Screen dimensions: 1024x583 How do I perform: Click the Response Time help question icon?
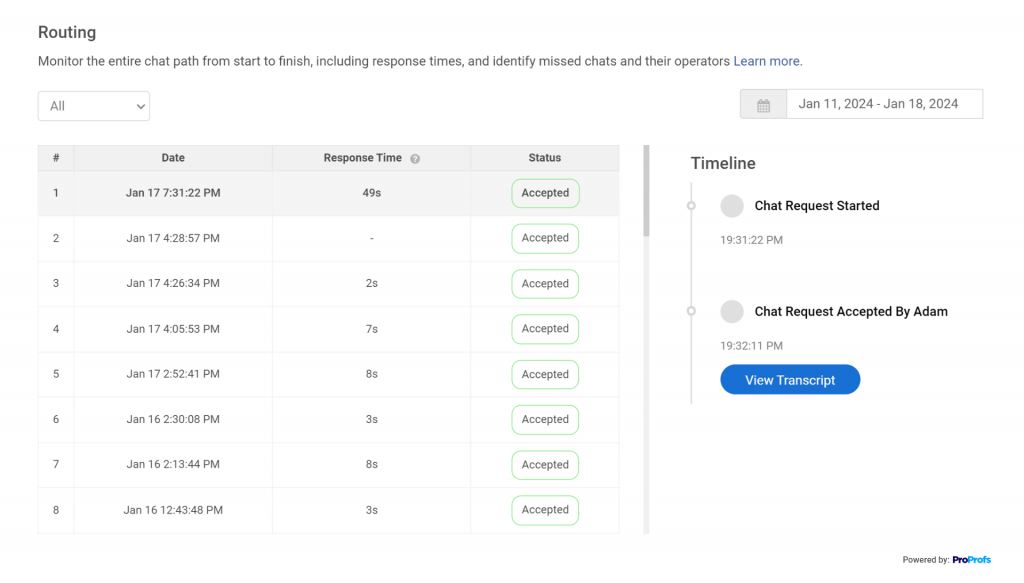[x=415, y=159]
